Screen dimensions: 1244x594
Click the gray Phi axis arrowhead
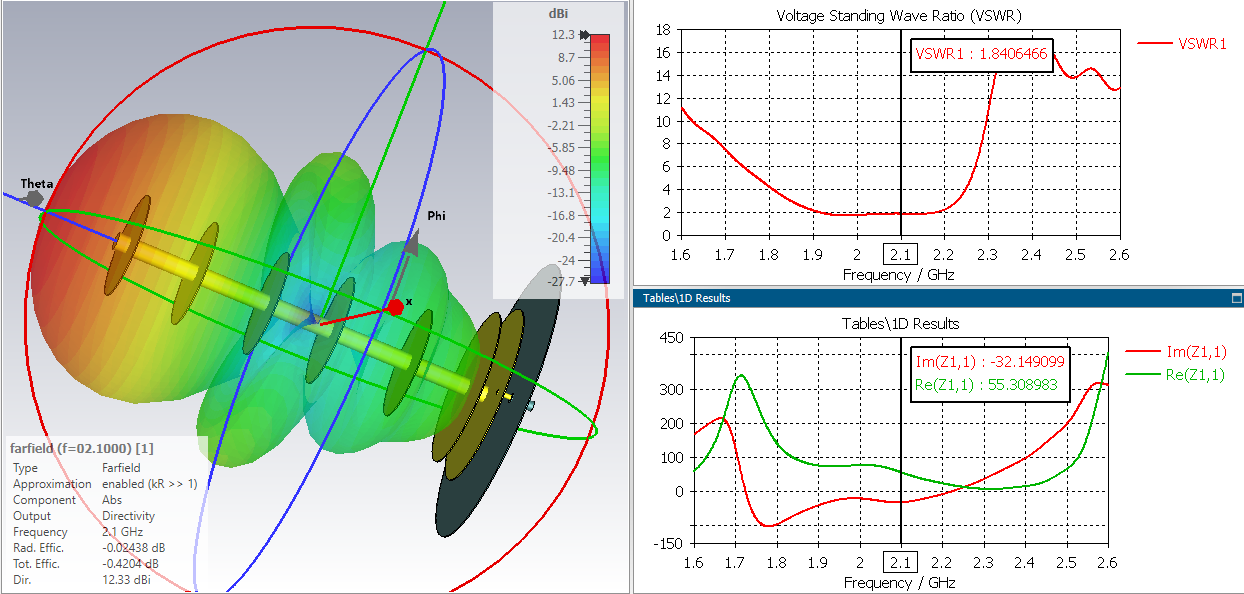click(413, 245)
